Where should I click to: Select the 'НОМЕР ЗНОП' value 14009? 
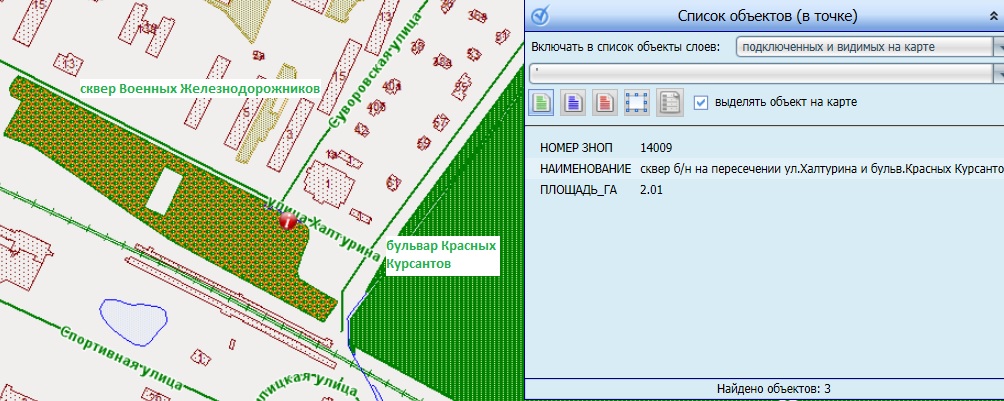coord(655,148)
